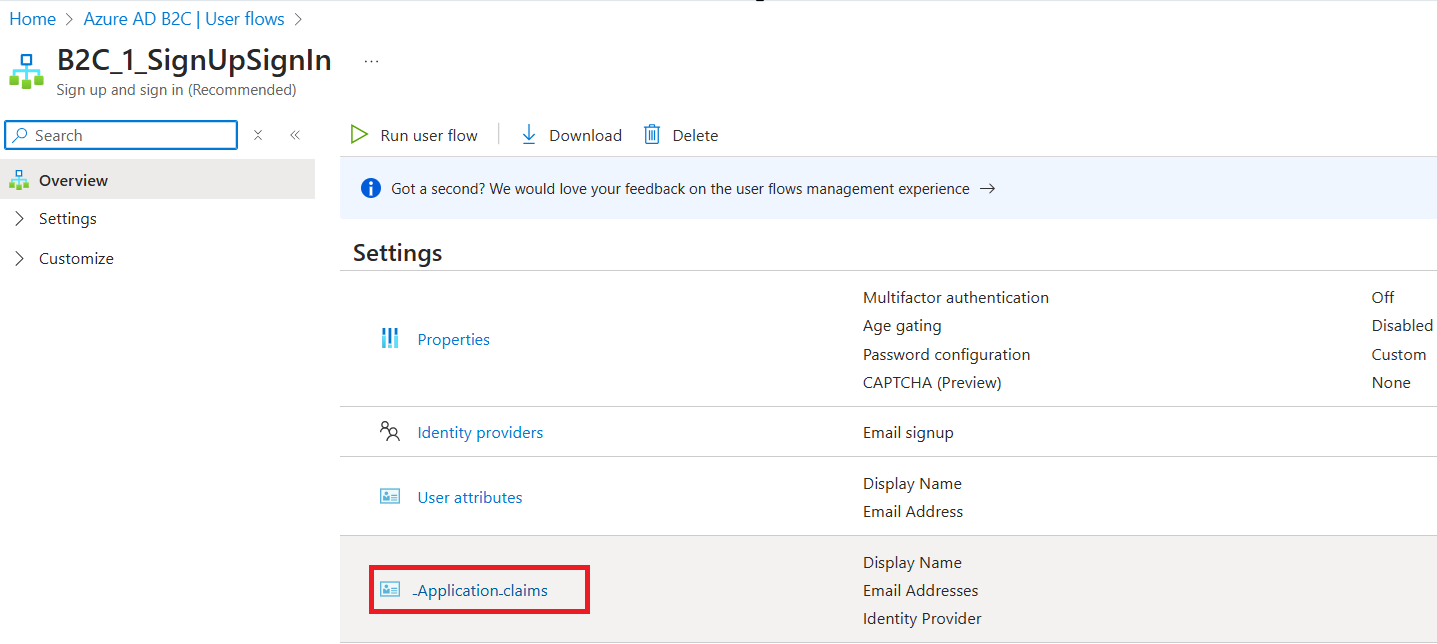The width and height of the screenshot is (1437, 644).
Task: Click the feedback banner info icon
Action: 371,188
